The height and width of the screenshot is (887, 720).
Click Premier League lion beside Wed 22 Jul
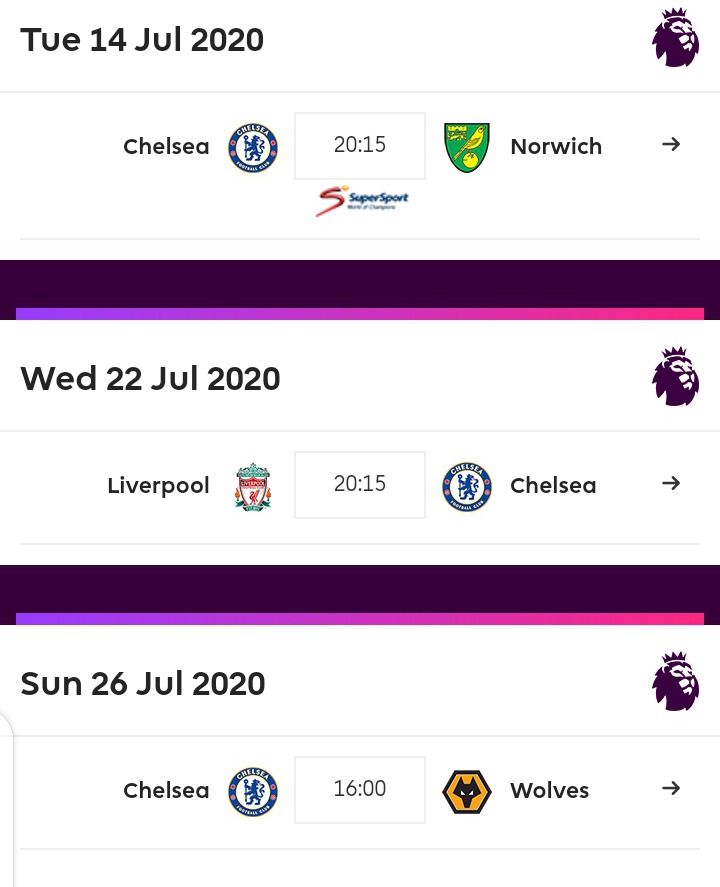675,378
